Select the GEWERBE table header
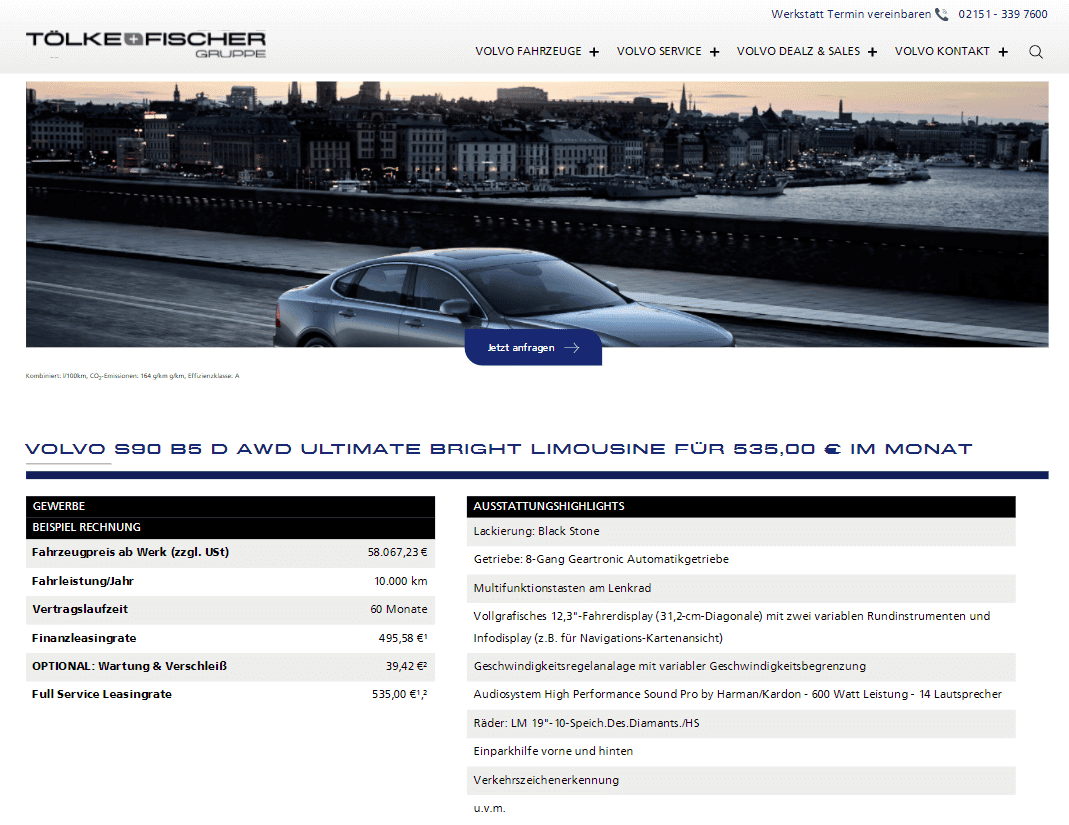The image size is (1069, 825). coord(230,507)
